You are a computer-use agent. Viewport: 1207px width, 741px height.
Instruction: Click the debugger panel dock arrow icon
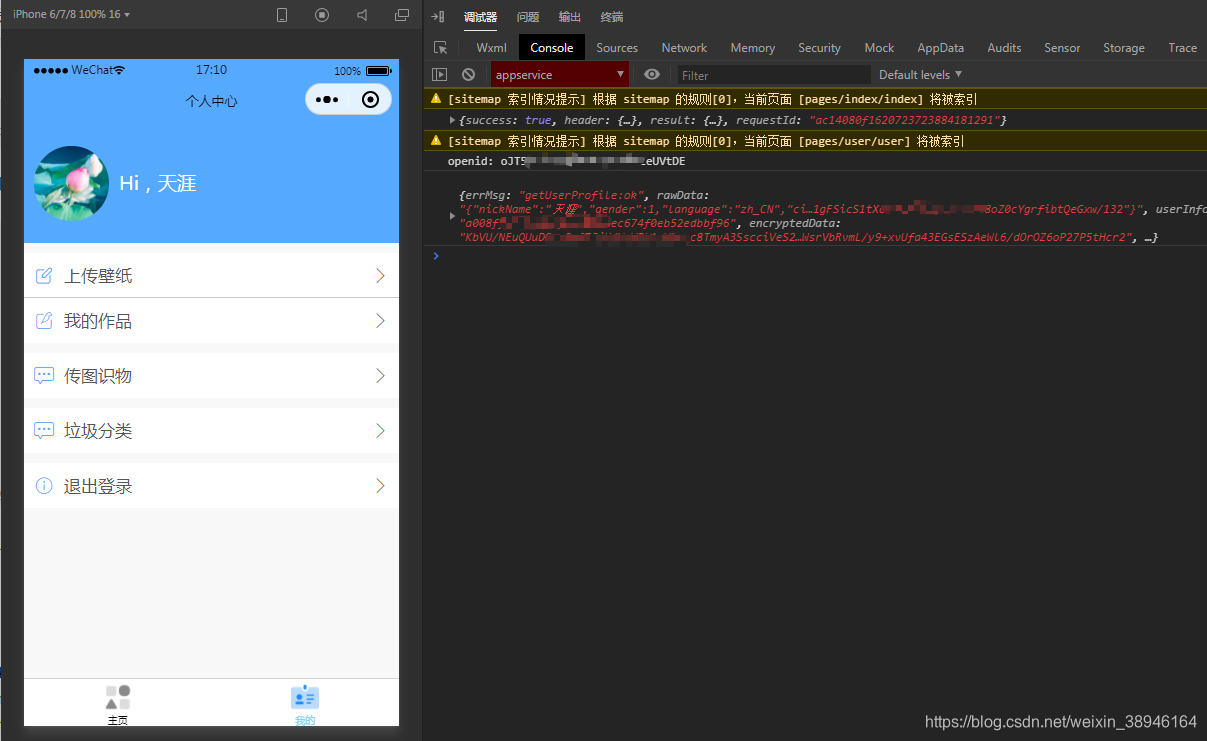coord(437,17)
